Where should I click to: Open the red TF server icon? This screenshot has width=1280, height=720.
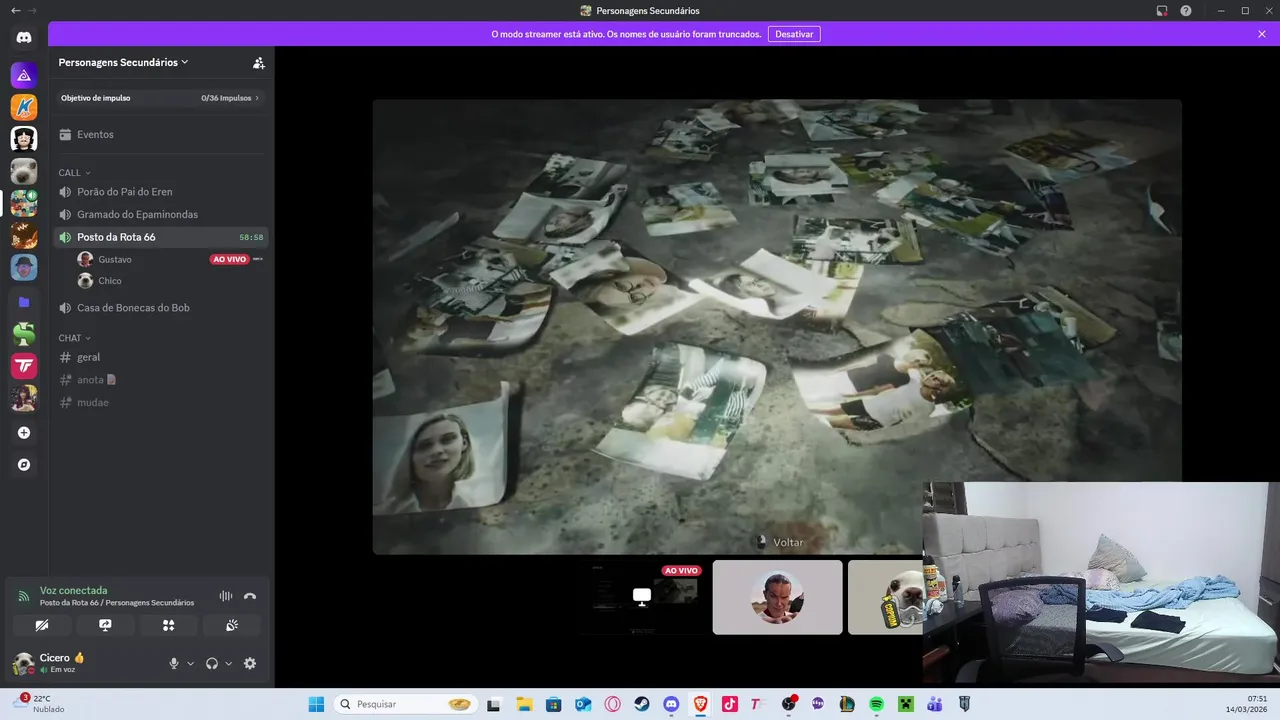click(24, 366)
